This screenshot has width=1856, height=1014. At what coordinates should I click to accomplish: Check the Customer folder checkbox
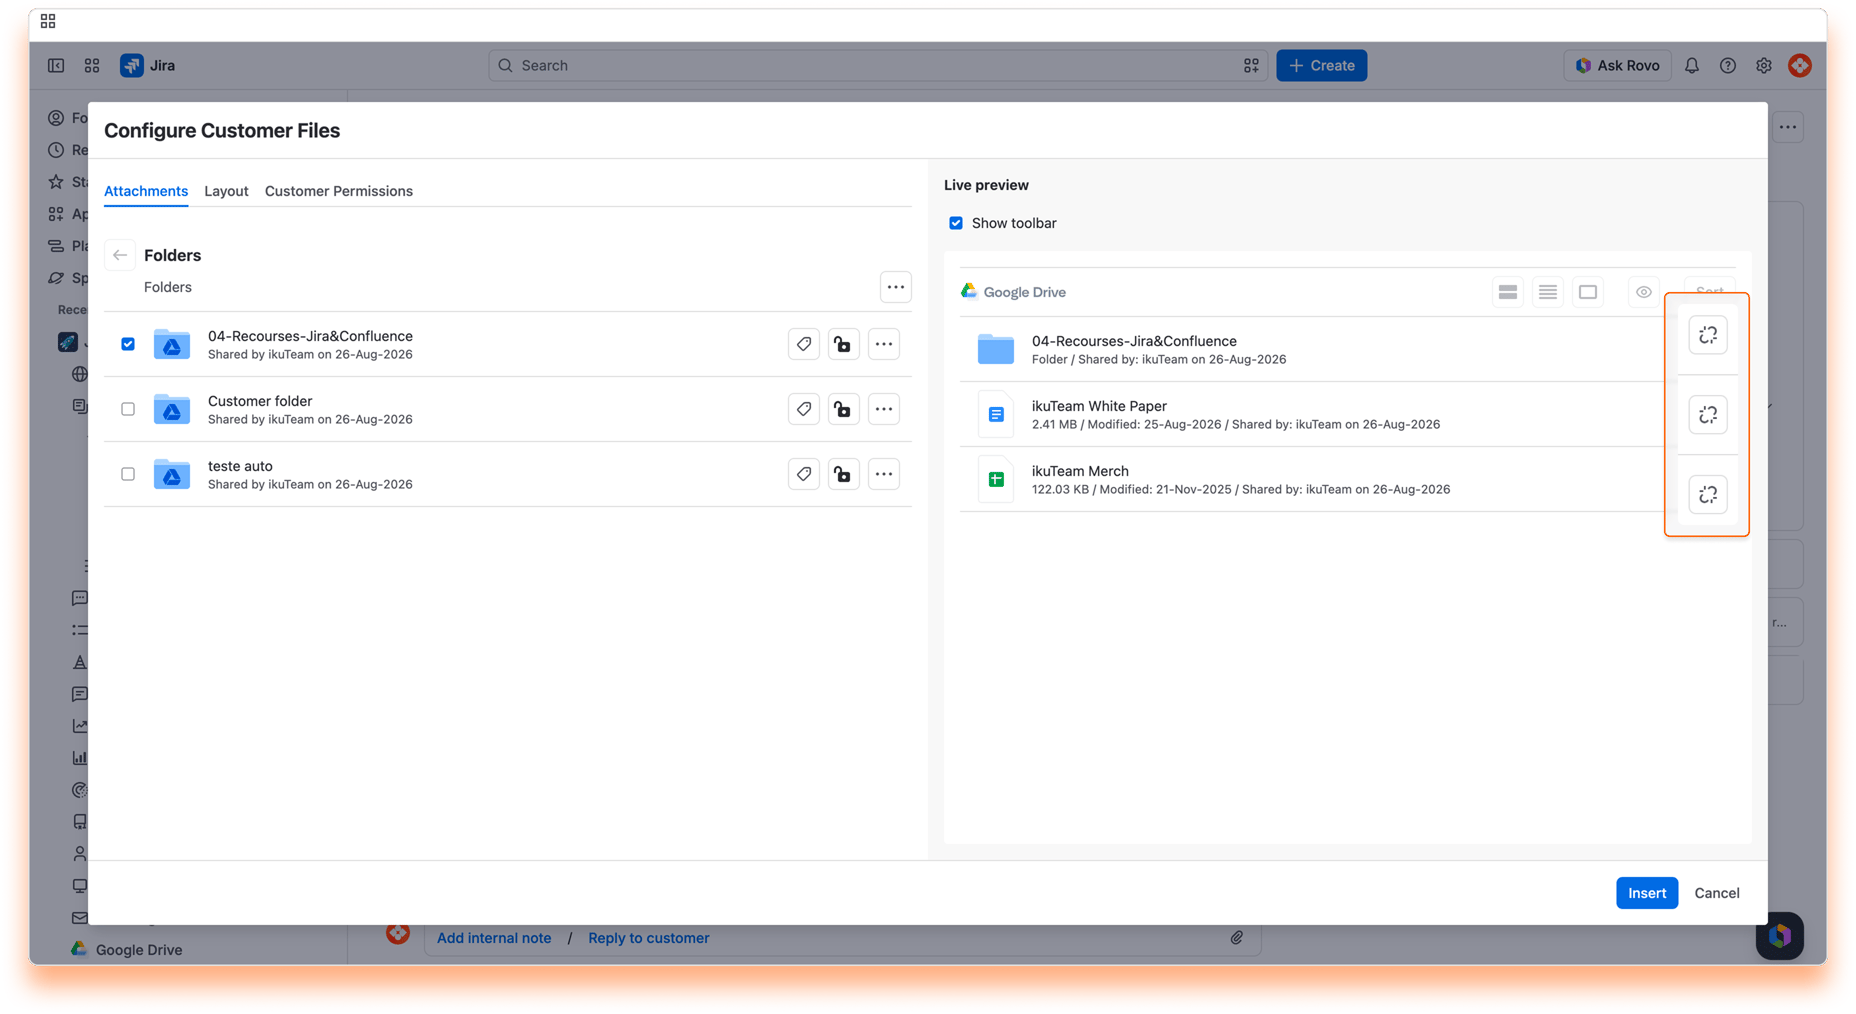(128, 409)
